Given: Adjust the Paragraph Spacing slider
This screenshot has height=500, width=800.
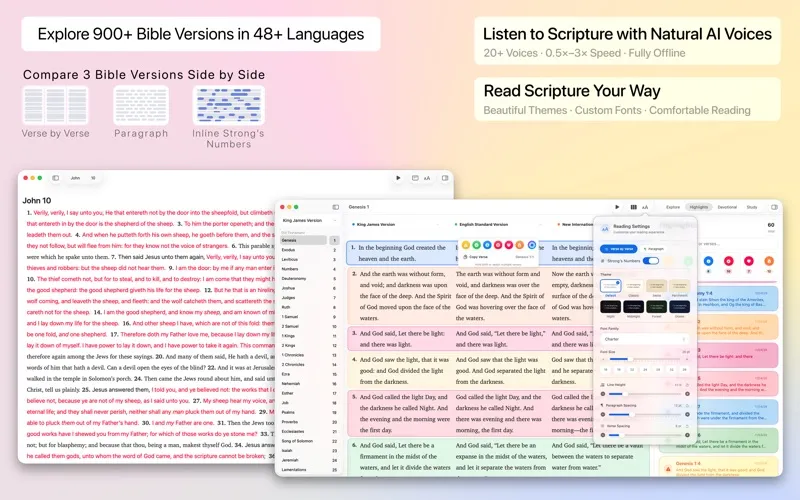Looking at the screenshot, I should 645,414.
